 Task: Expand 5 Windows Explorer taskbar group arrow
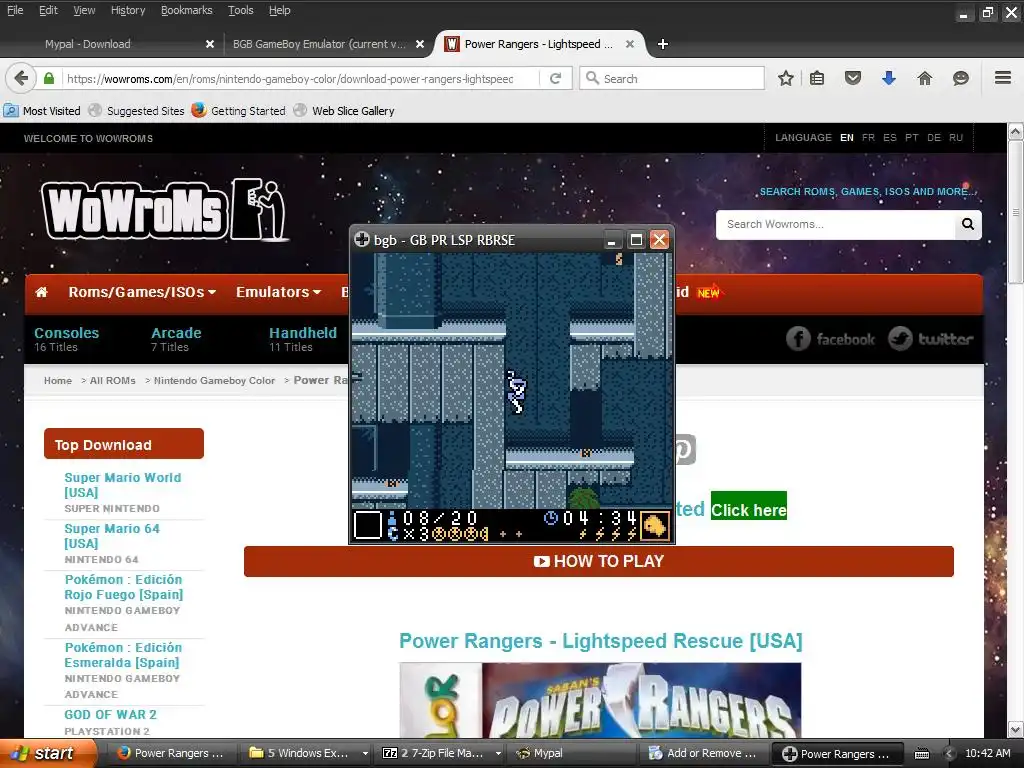(365, 754)
